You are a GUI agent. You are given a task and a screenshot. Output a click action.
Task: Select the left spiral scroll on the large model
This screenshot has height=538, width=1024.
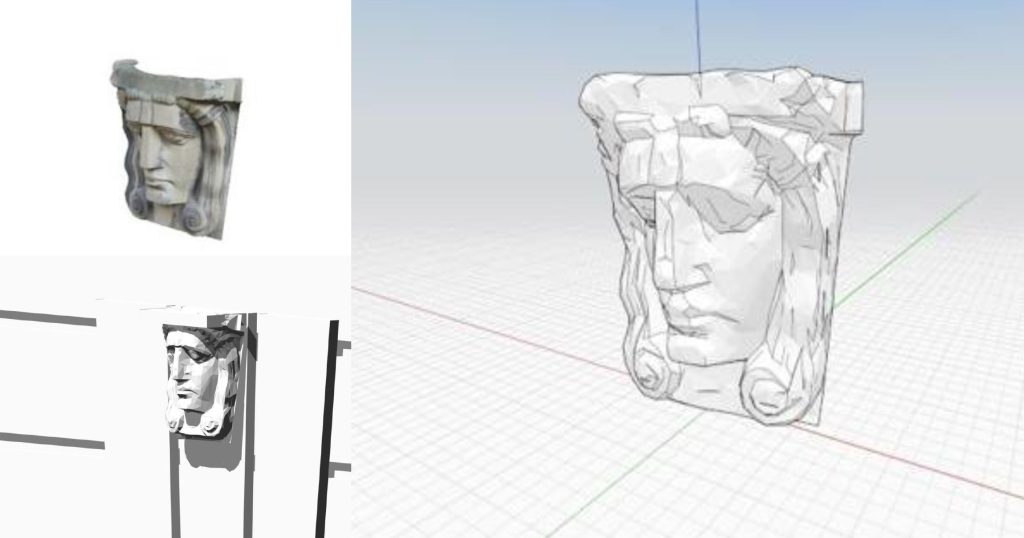[x=651, y=373]
